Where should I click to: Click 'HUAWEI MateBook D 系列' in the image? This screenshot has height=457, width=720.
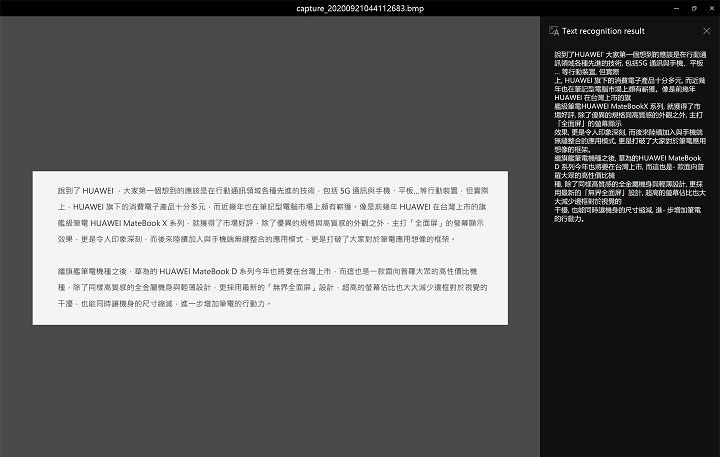(206, 271)
